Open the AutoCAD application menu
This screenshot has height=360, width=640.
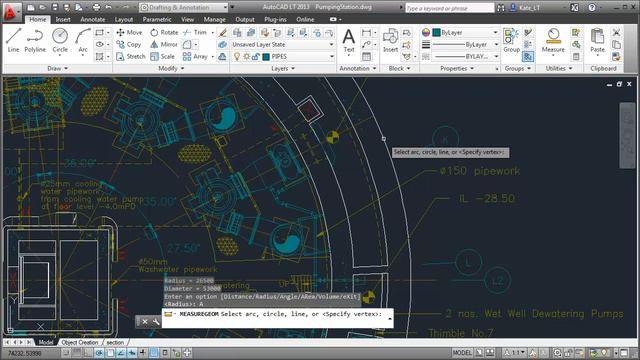(11, 12)
